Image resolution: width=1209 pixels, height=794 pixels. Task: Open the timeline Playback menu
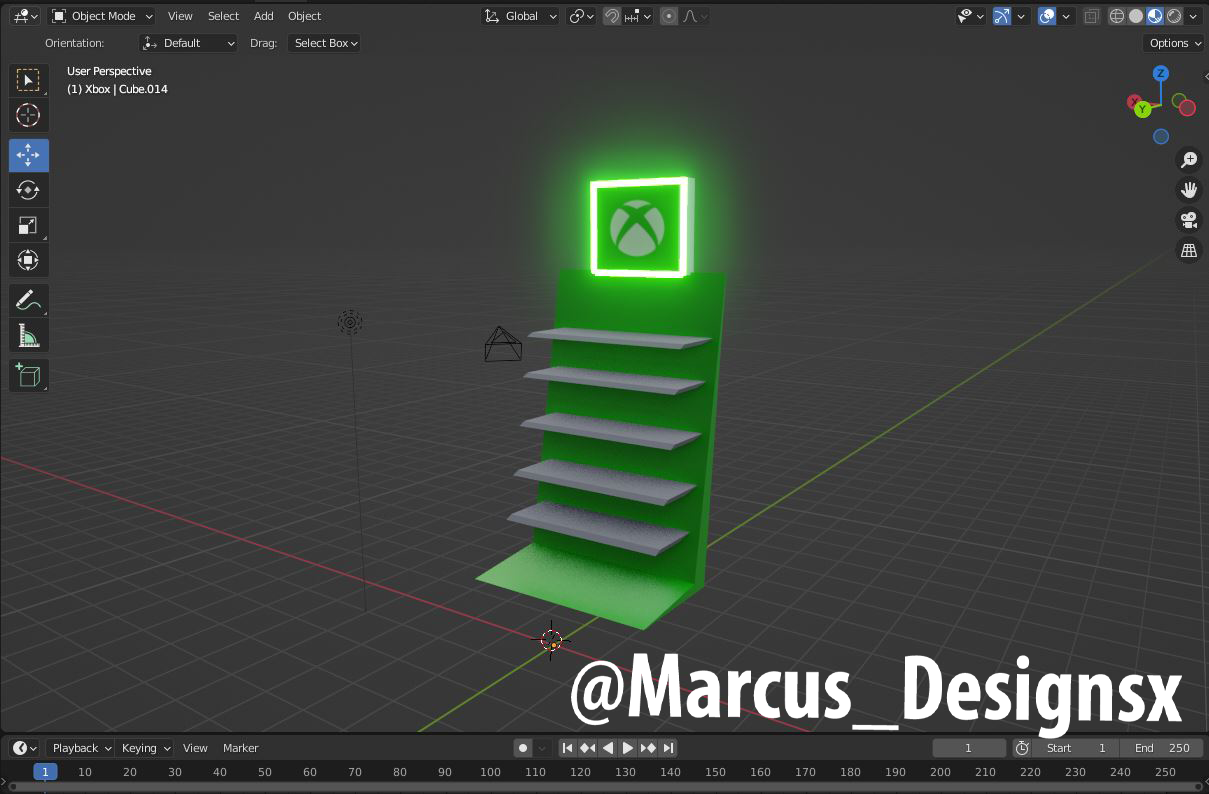click(80, 748)
